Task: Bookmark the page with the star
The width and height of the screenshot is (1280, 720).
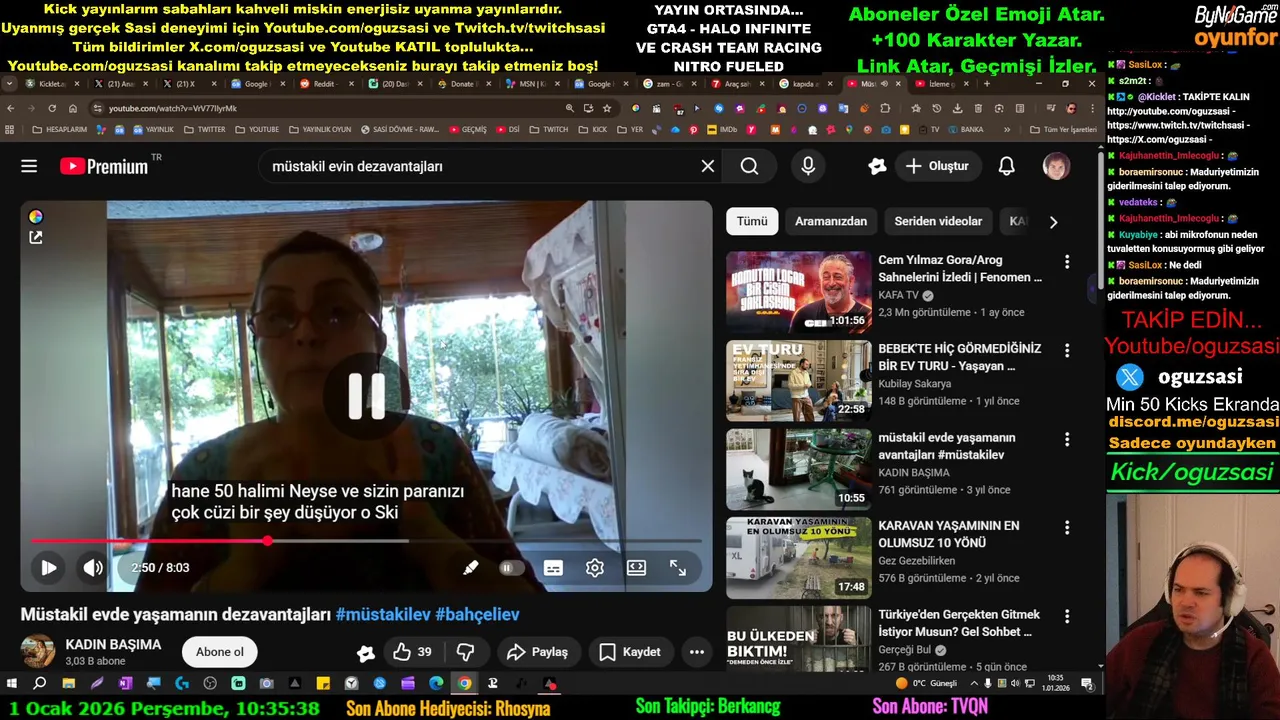Action: [x=606, y=108]
